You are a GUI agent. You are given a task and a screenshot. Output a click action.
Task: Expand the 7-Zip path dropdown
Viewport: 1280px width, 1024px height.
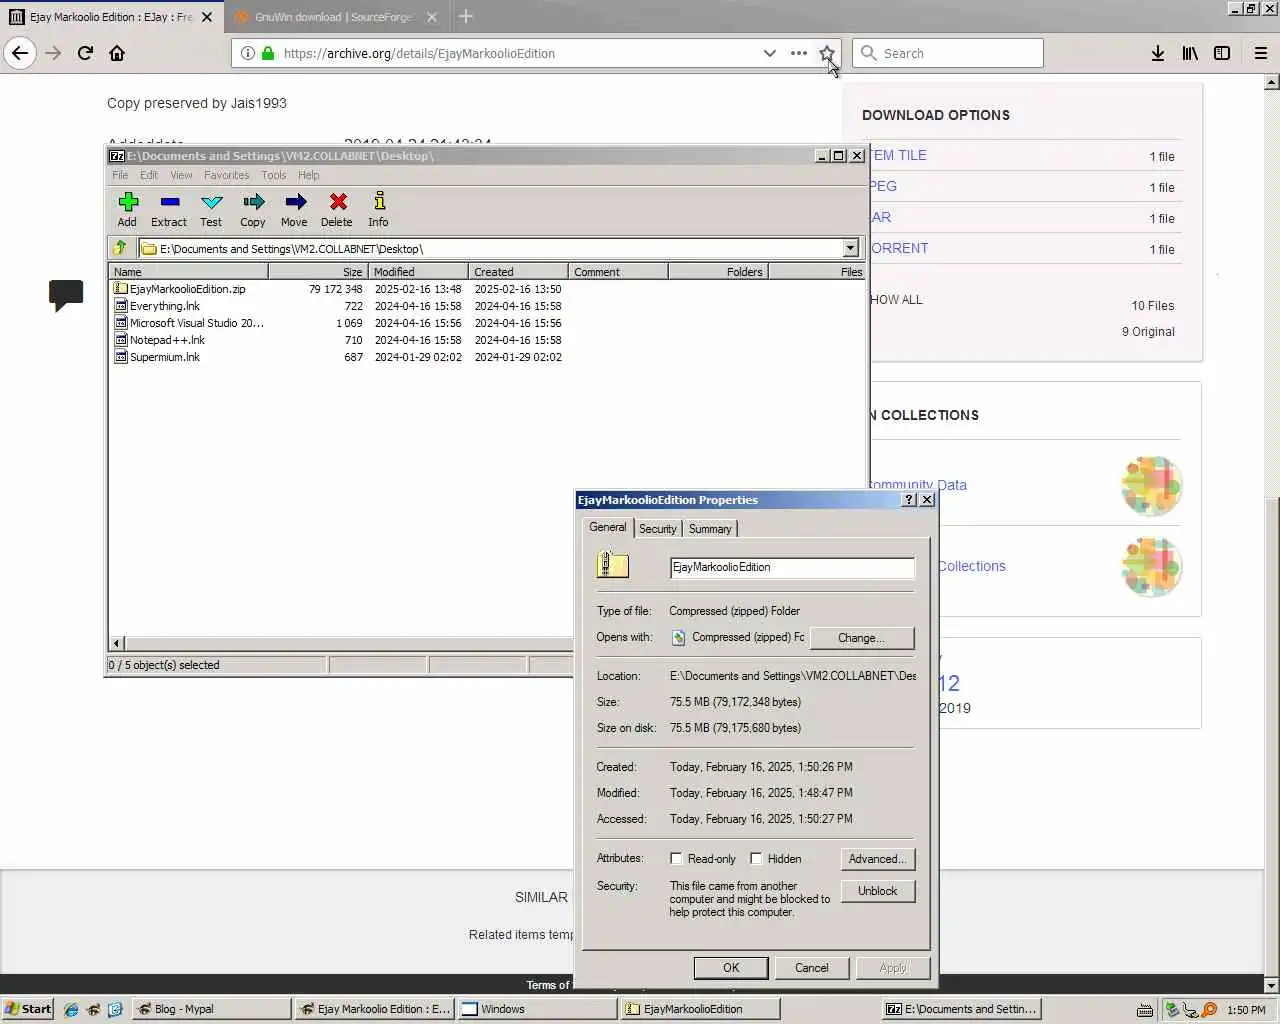850,248
